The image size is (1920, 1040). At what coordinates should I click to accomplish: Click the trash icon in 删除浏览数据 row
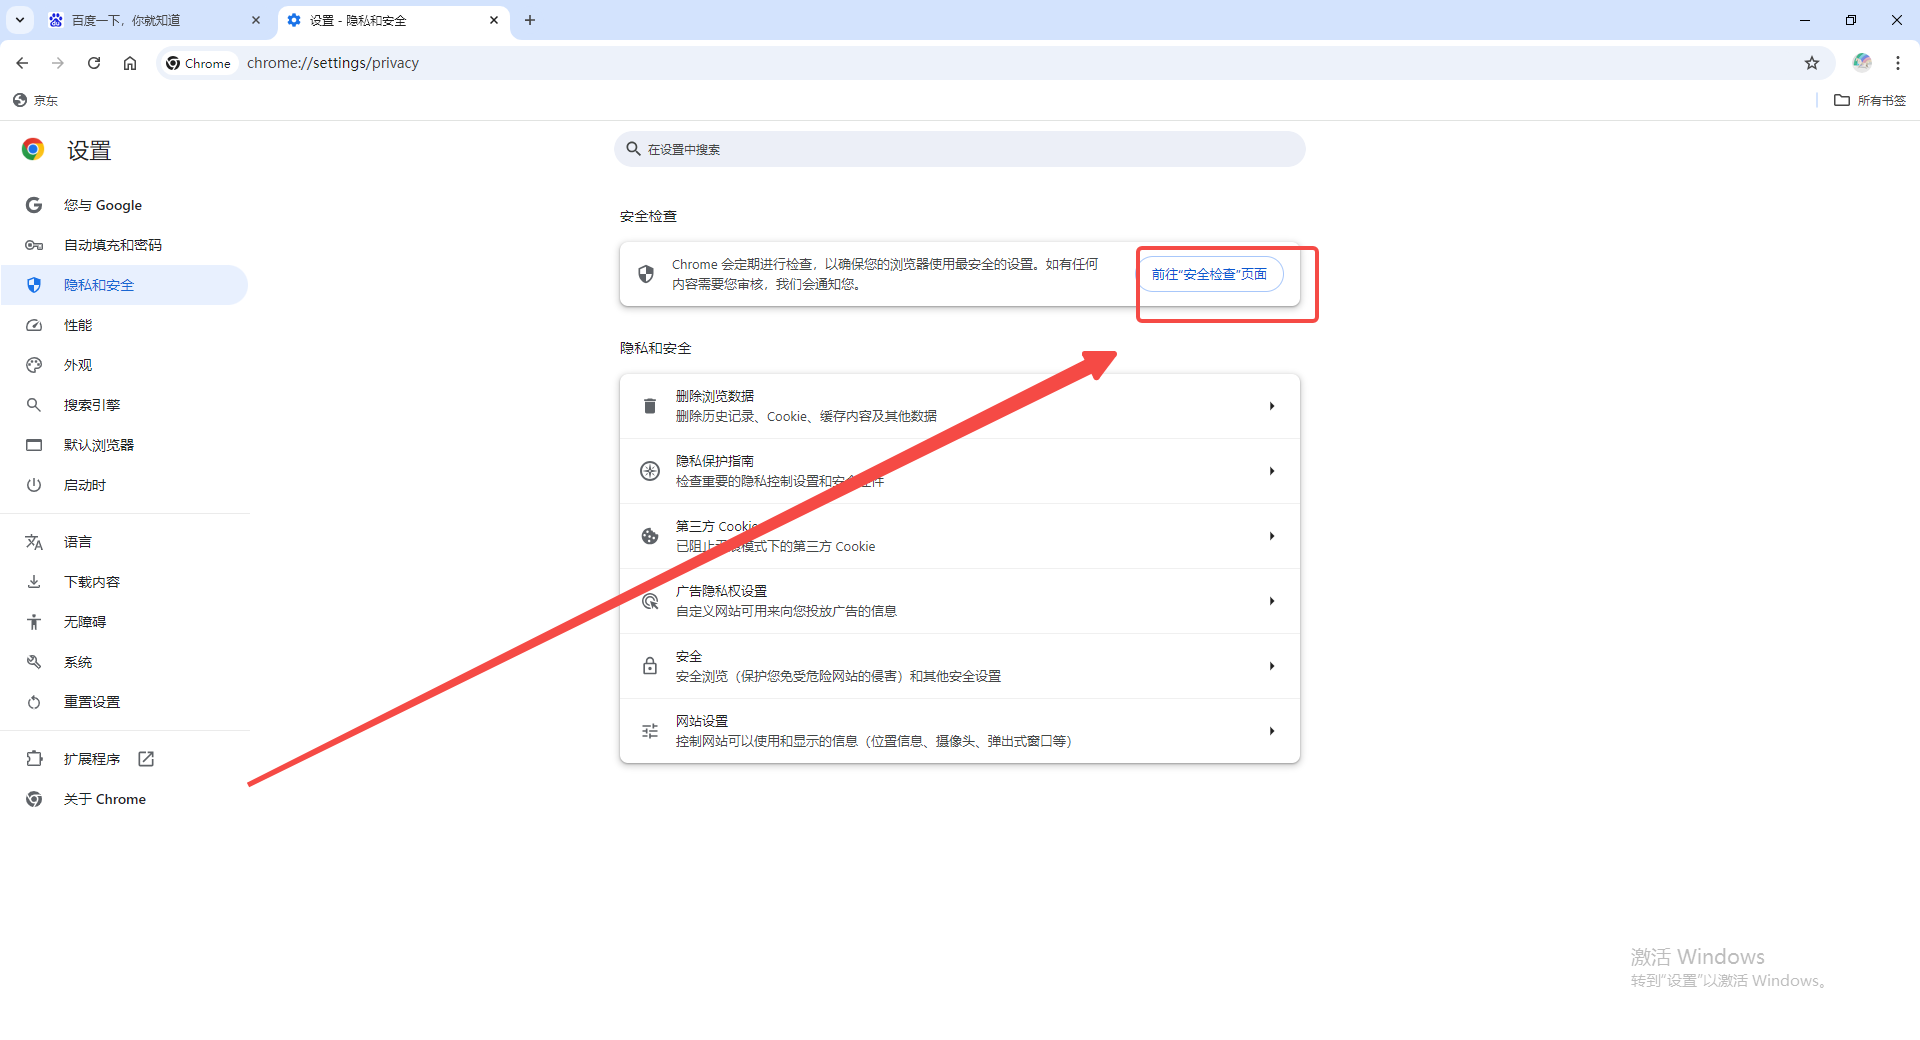pos(650,406)
